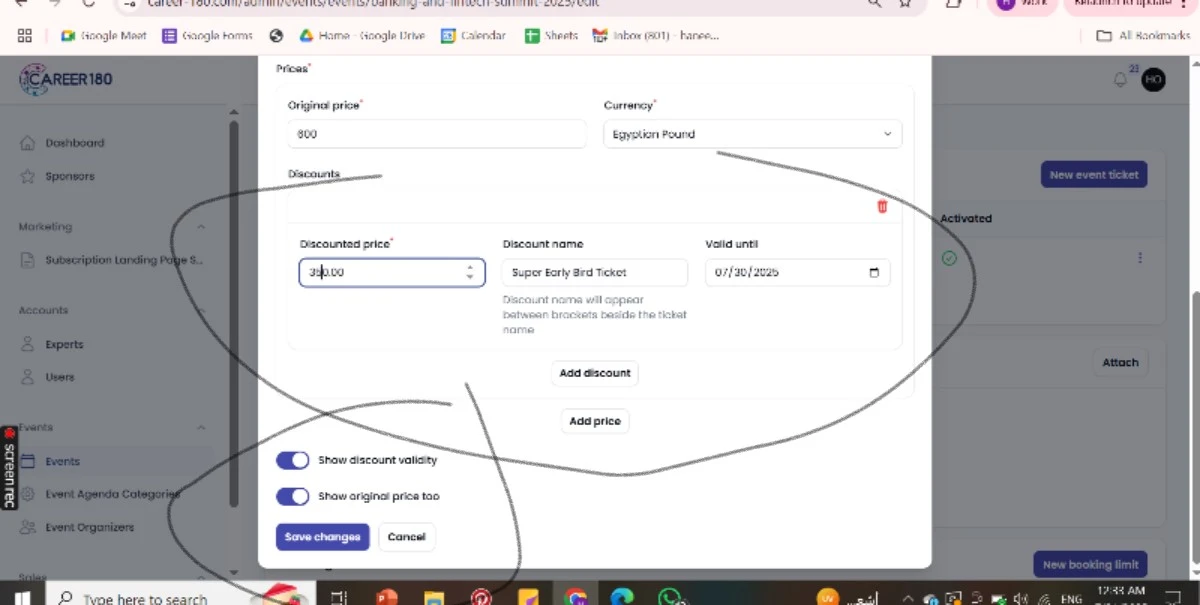Viewport: 1200px width, 605px height.
Task: Open the three-dot ticket options menu
Action: [x=1139, y=258]
